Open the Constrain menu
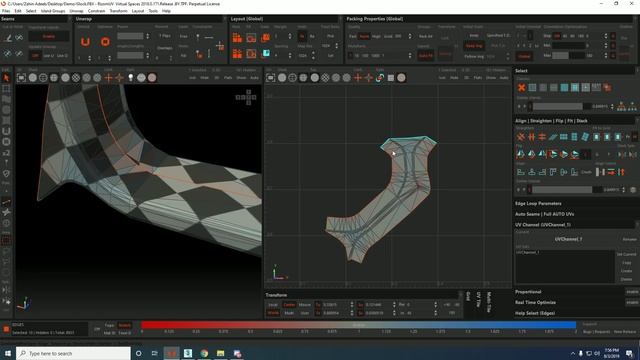Screen dimensions: 640x360 click(96, 11)
